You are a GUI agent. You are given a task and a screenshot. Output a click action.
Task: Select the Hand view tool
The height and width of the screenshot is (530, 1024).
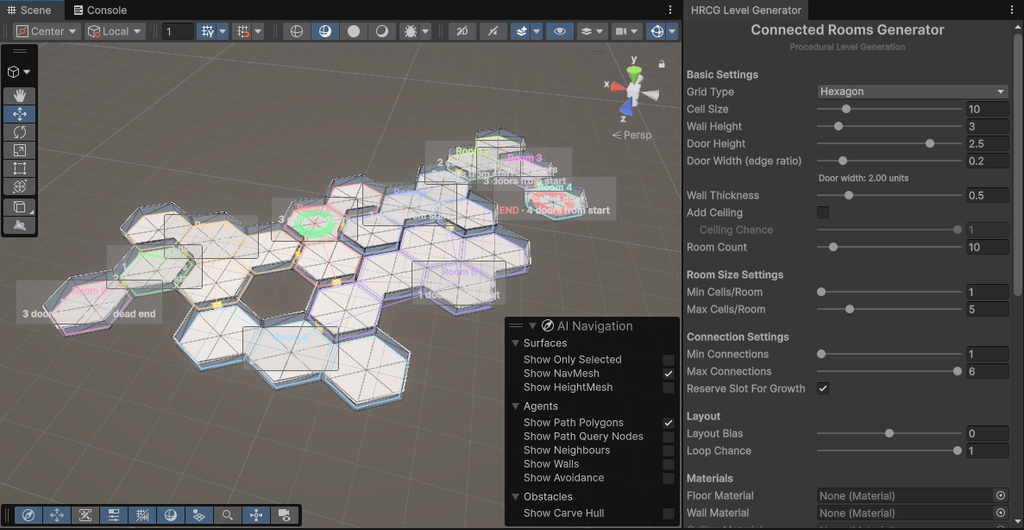pyautogui.click(x=20, y=97)
